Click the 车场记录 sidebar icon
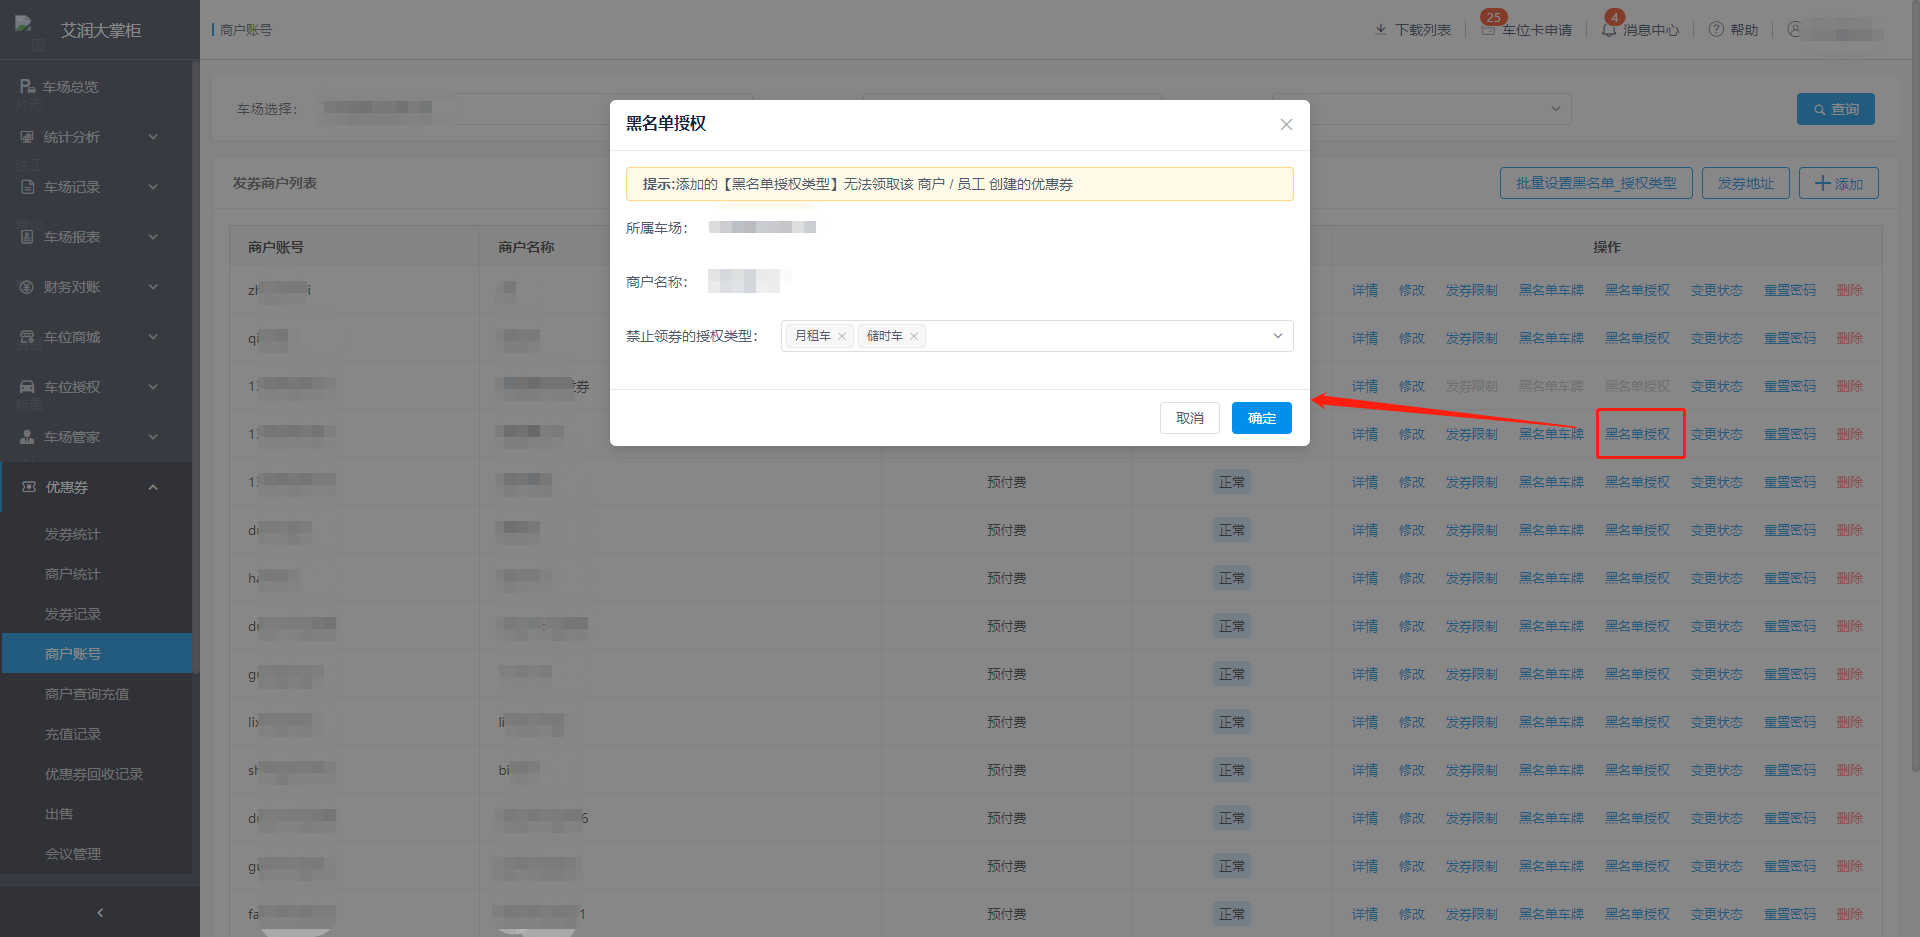Screen dimensions: 1920x937 click(27, 187)
